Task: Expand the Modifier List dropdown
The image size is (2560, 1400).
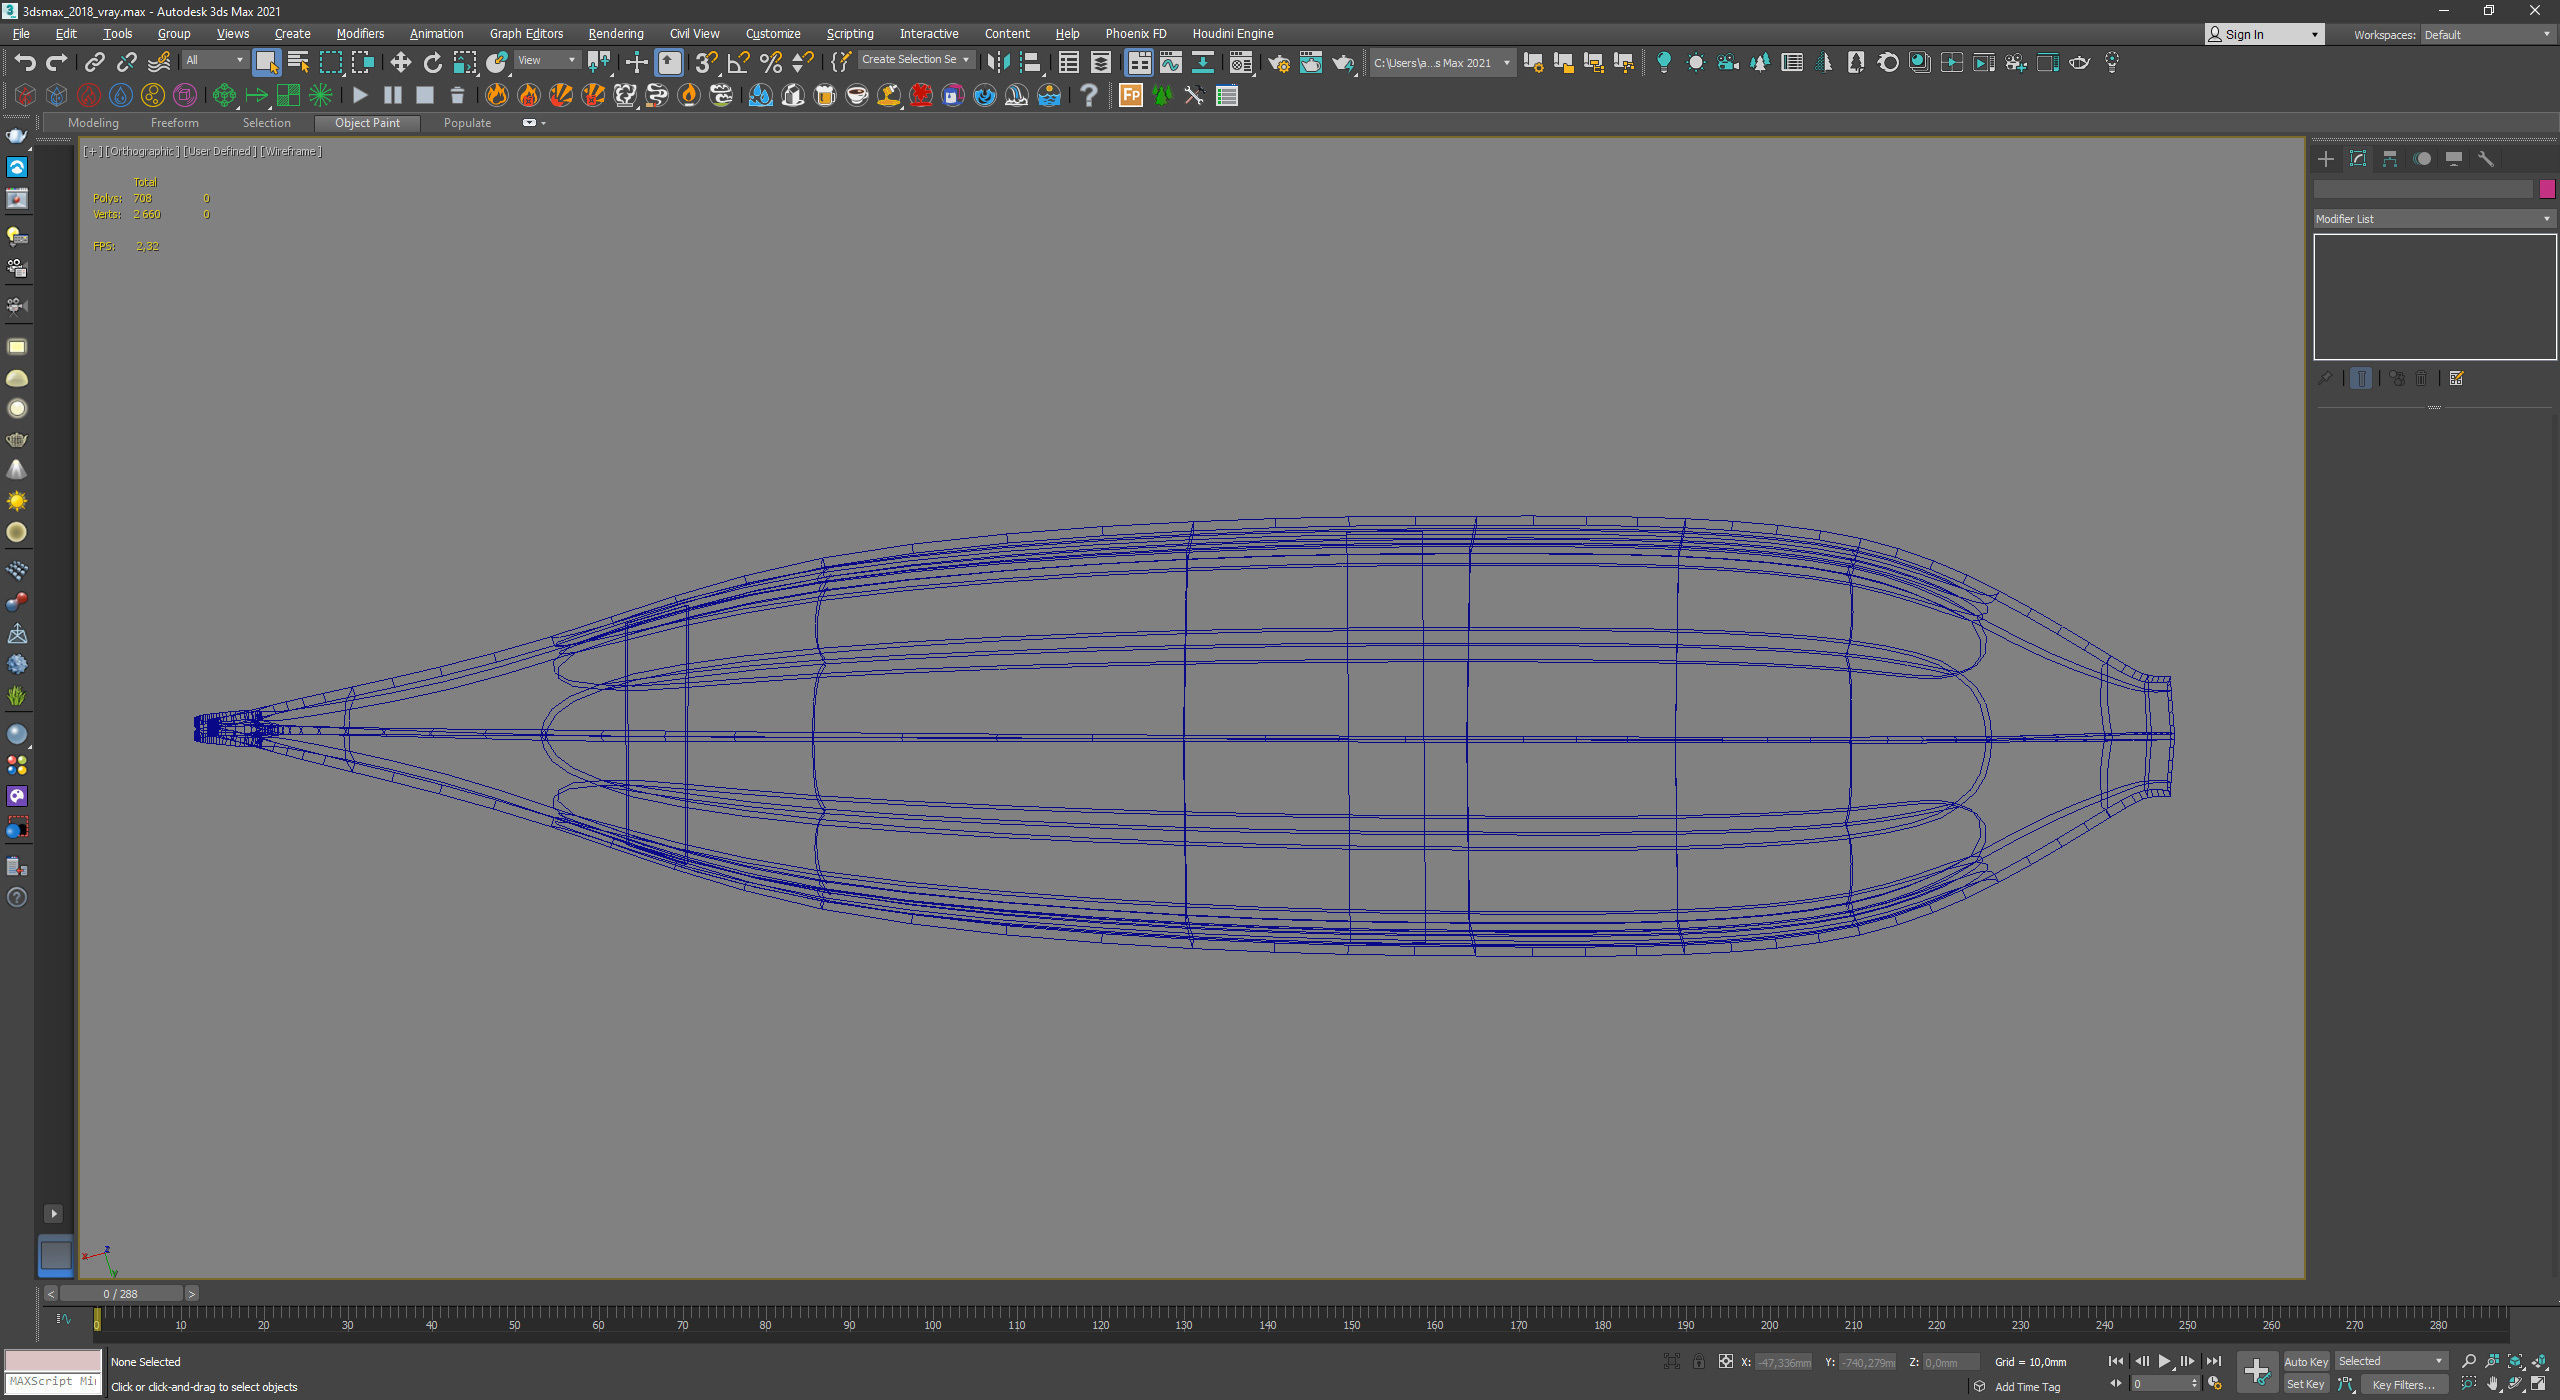Action: (2434, 219)
